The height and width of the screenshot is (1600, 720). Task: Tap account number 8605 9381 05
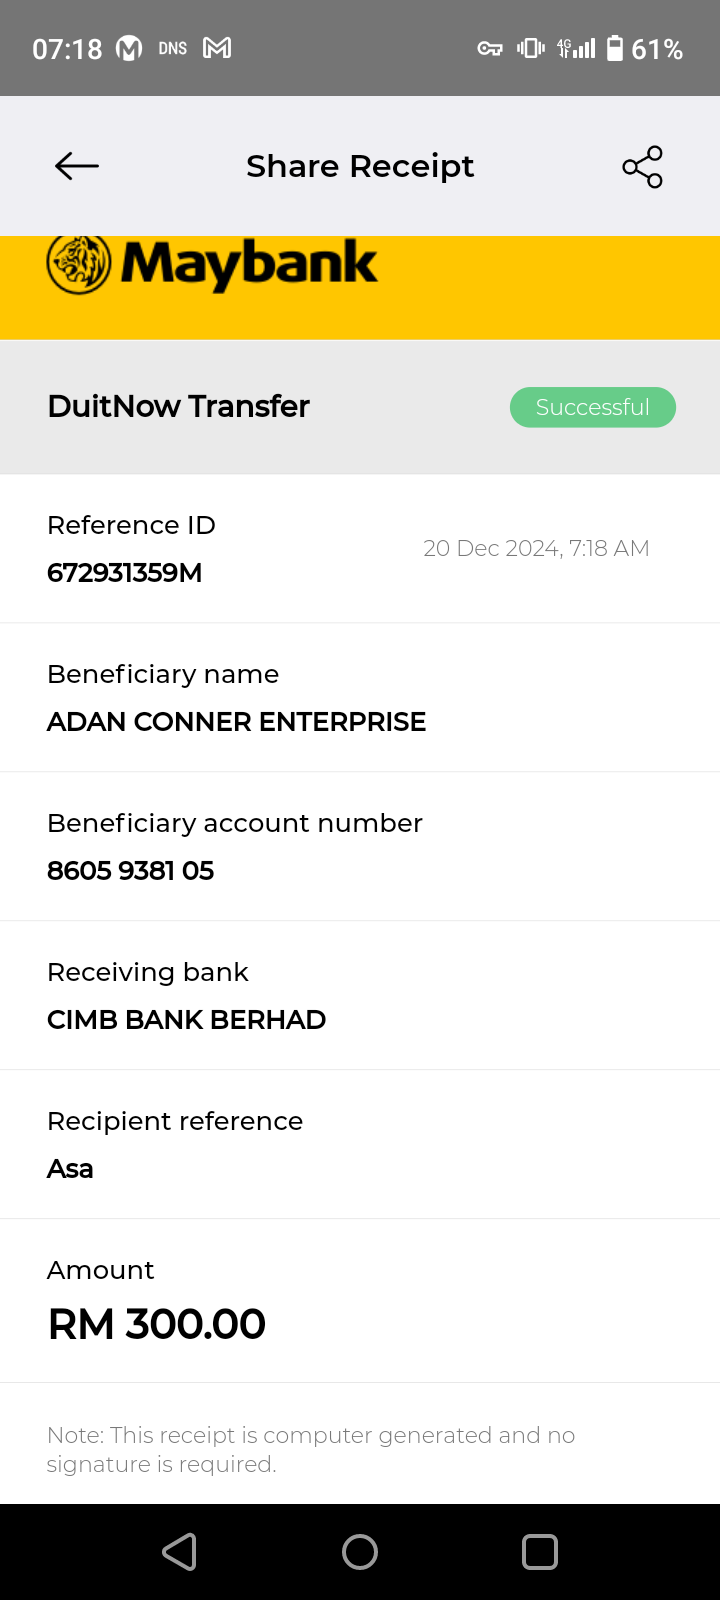(x=131, y=871)
